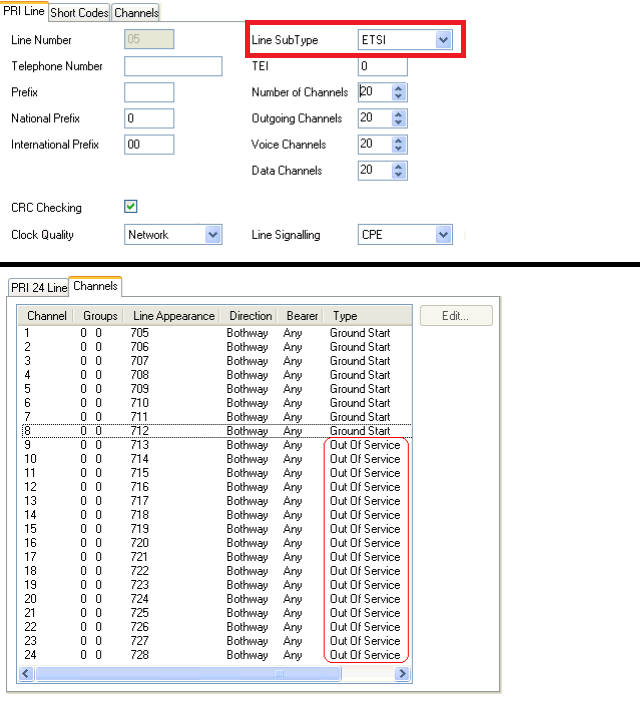The width and height of the screenshot is (640, 717).
Task: Click Any bearer in channel 19 row
Action: (x=293, y=585)
